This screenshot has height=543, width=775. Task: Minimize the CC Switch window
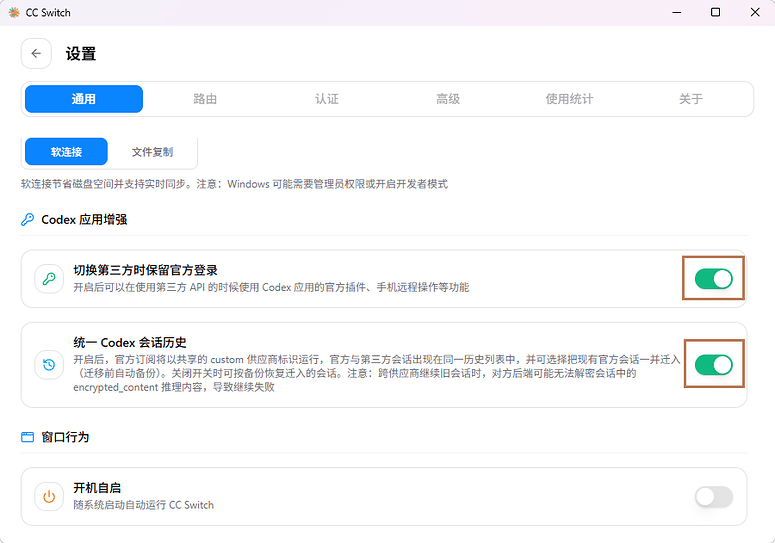tap(677, 12)
